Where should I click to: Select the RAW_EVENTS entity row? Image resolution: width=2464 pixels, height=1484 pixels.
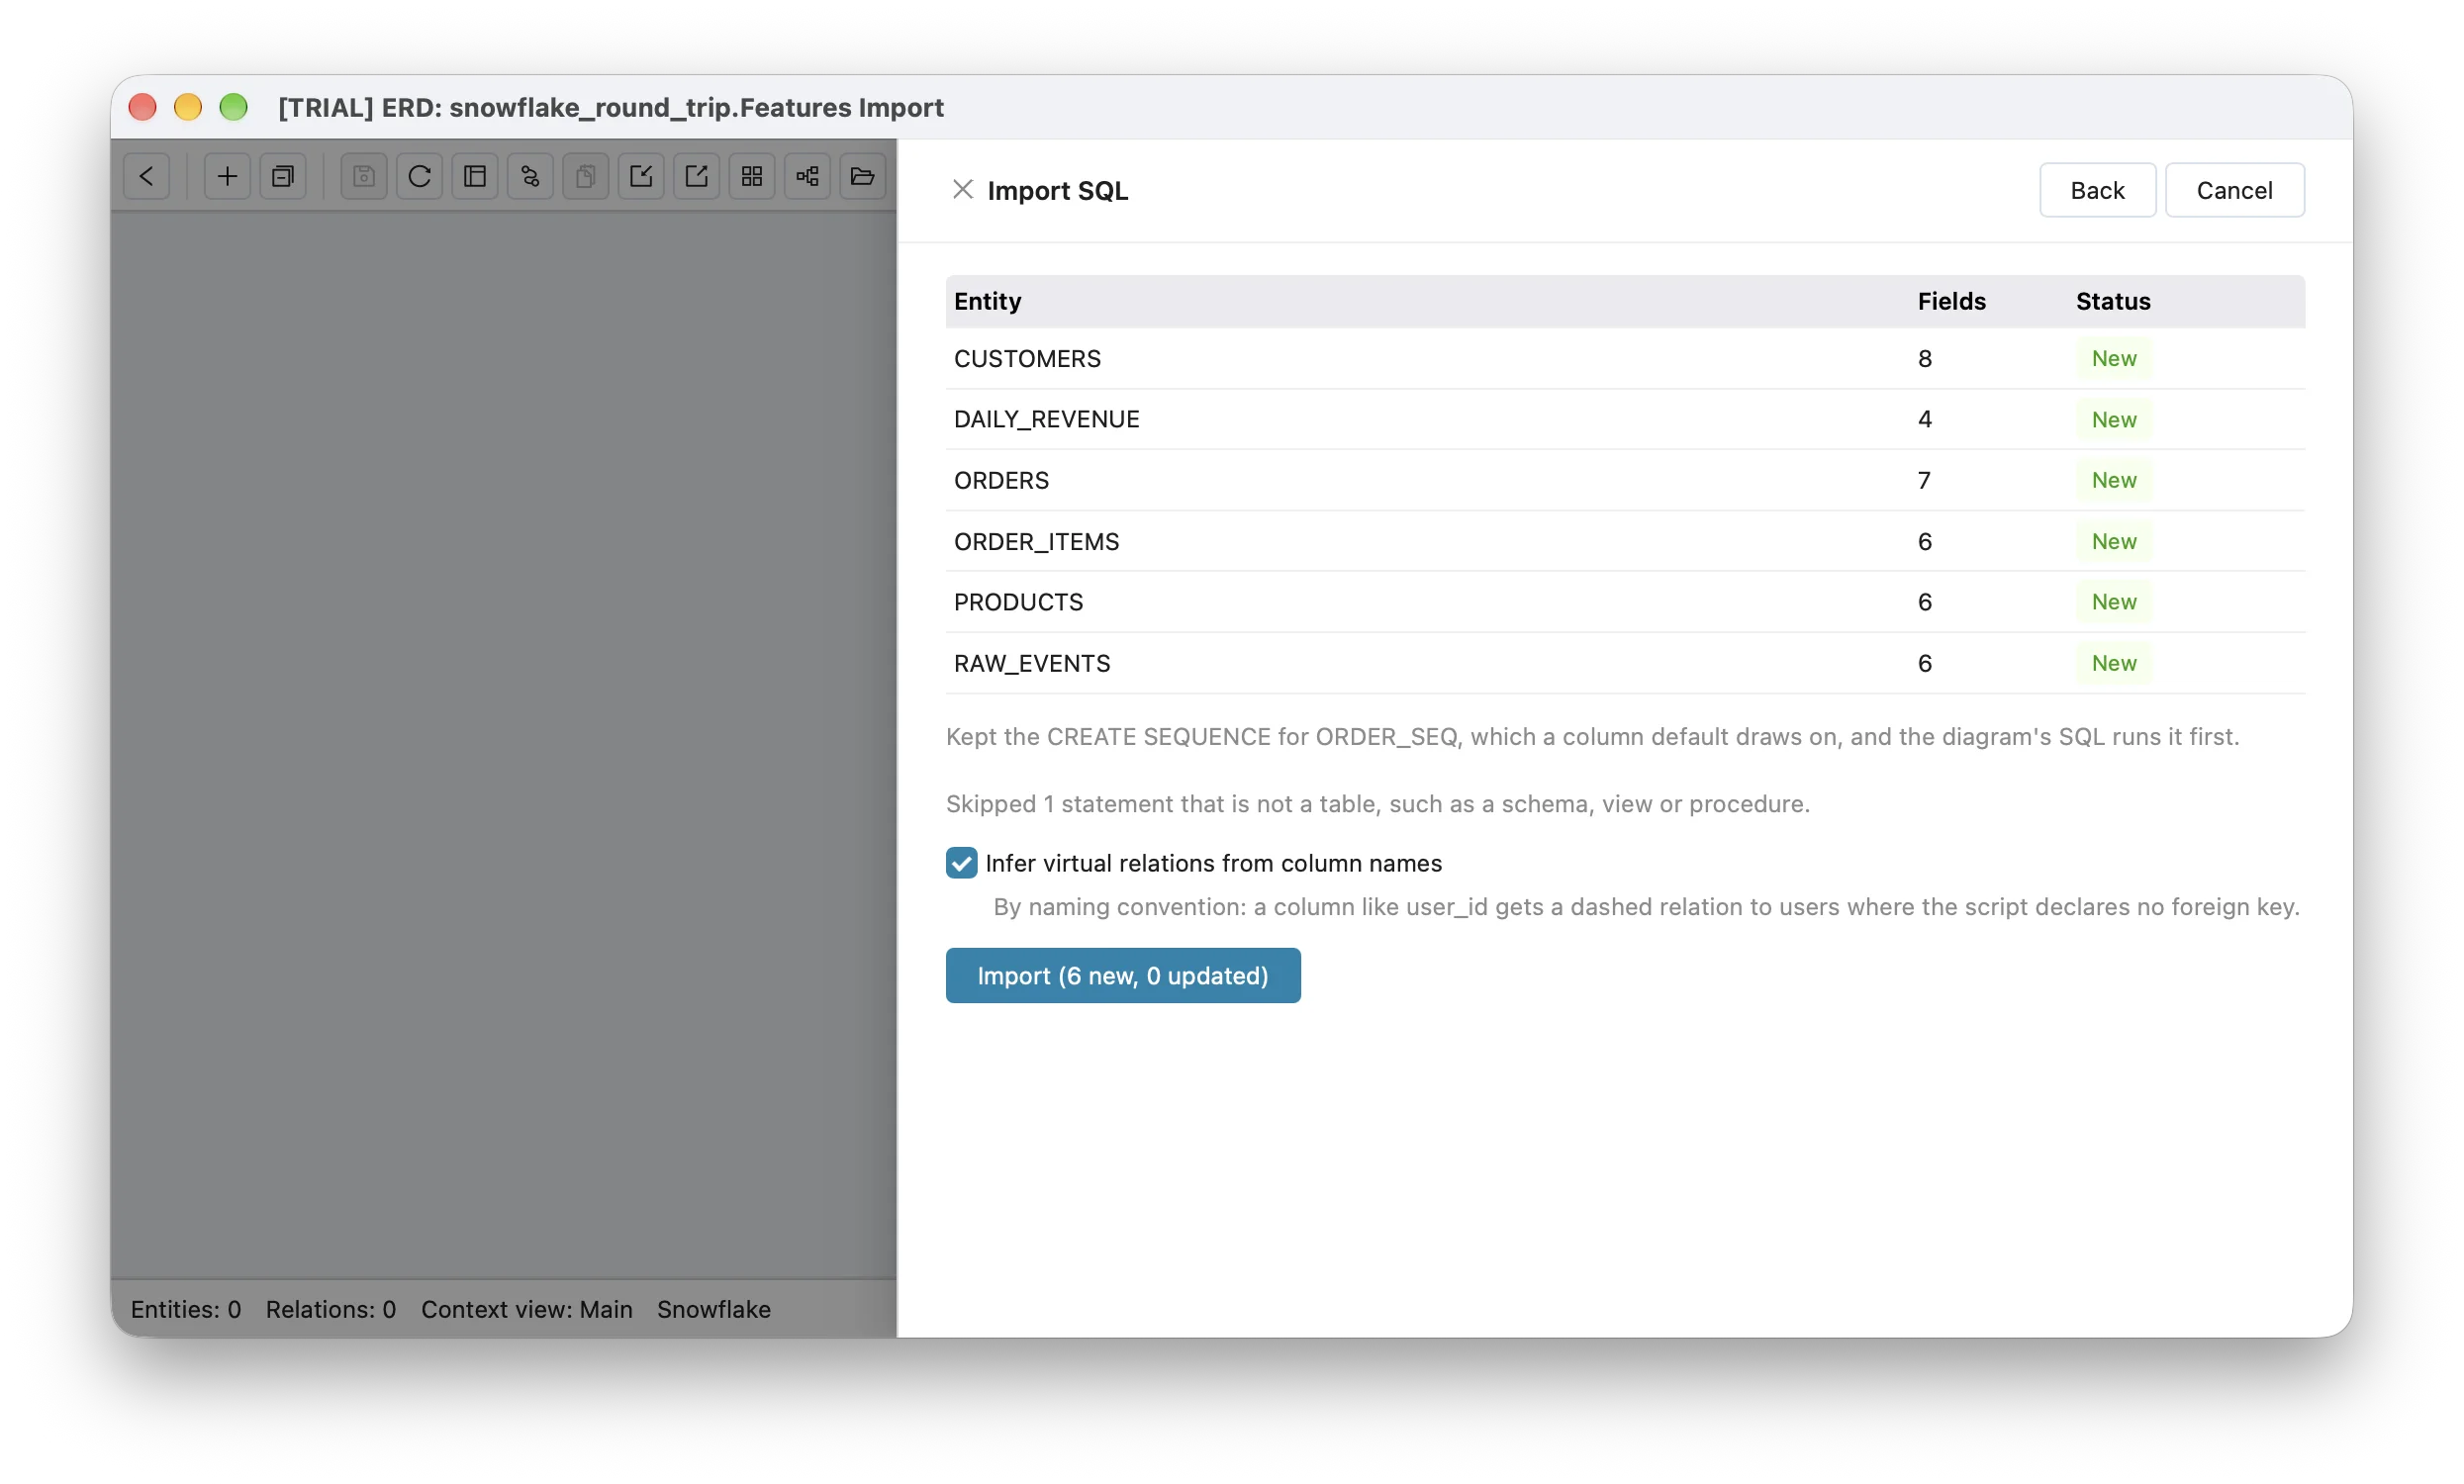(x=1625, y=664)
